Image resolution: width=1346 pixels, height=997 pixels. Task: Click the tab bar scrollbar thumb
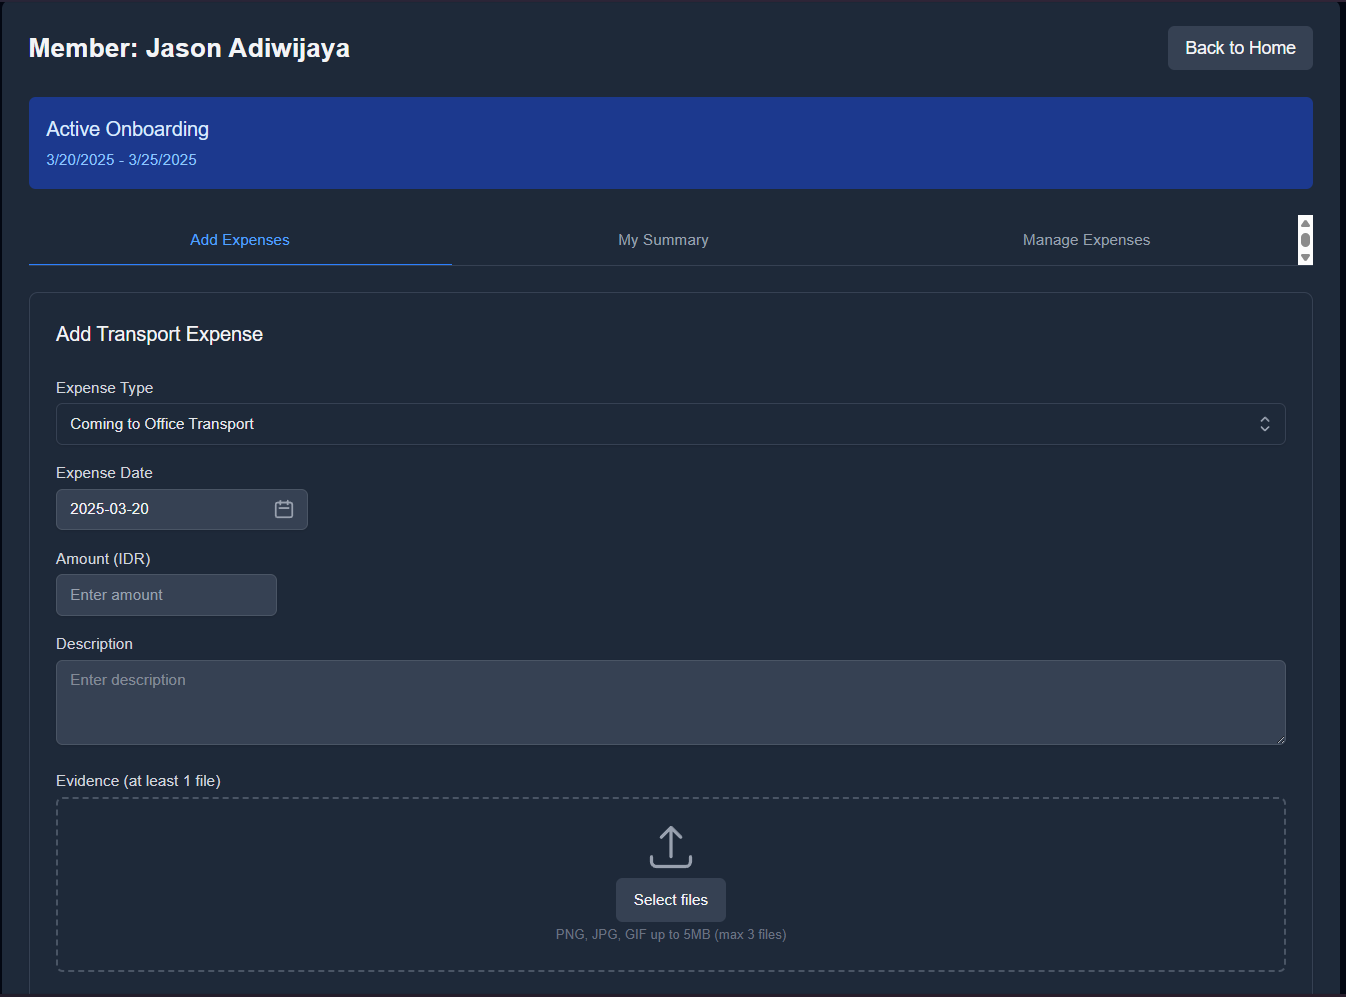point(1305,240)
